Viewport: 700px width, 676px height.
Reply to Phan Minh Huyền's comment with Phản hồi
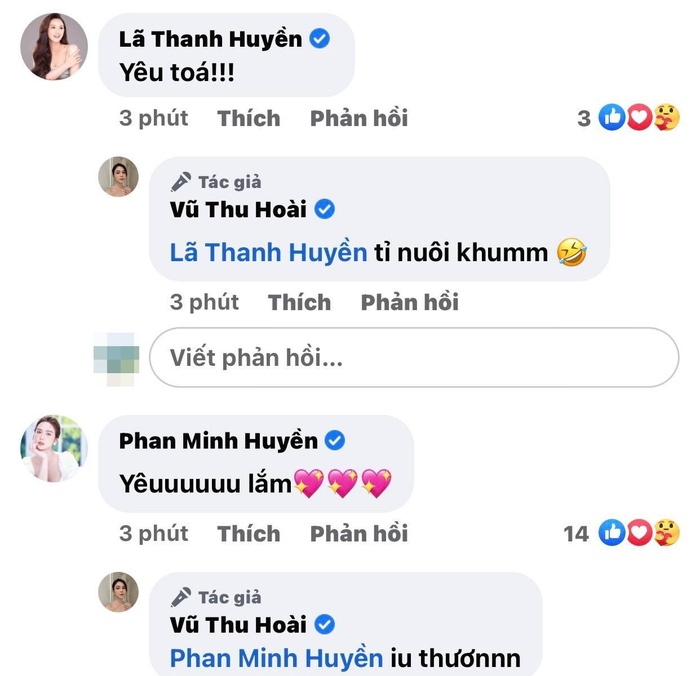tap(359, 534)
